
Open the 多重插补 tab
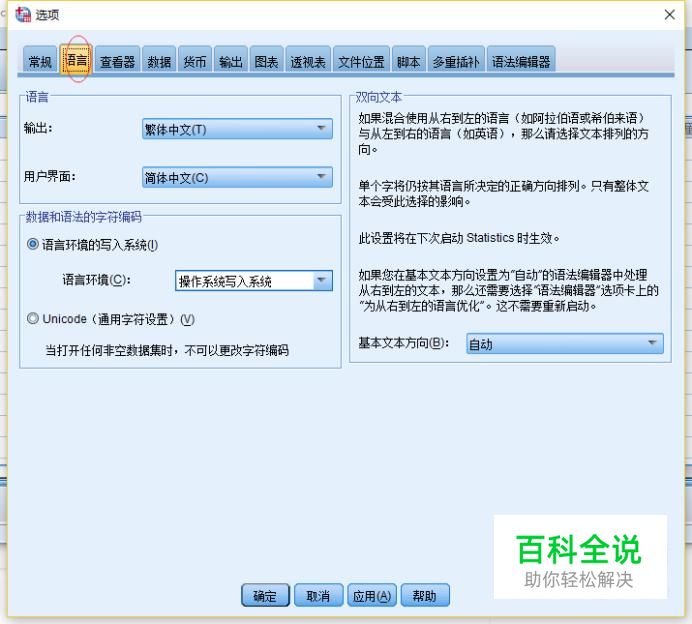click(x=456, y=61)
